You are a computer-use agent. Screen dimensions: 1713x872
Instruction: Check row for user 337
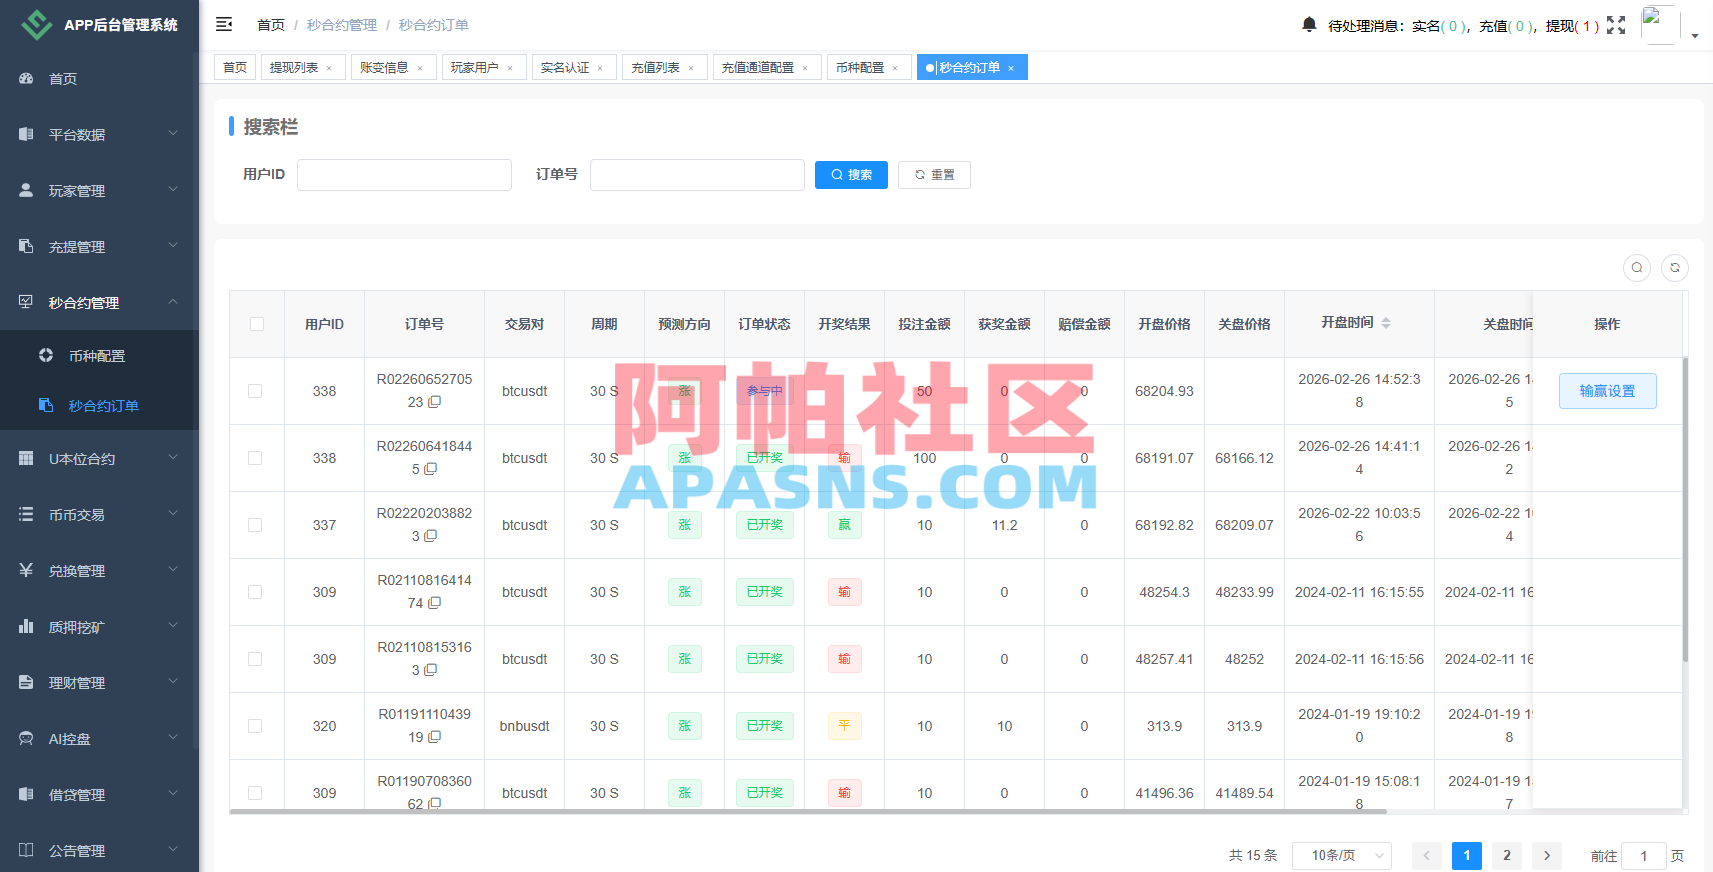[x=255, y=525]
